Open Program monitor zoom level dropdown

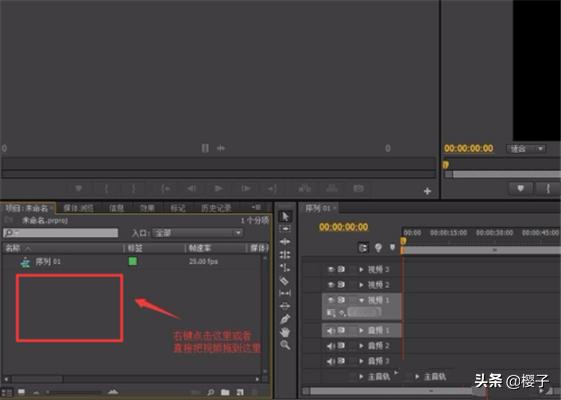point(526,148)
